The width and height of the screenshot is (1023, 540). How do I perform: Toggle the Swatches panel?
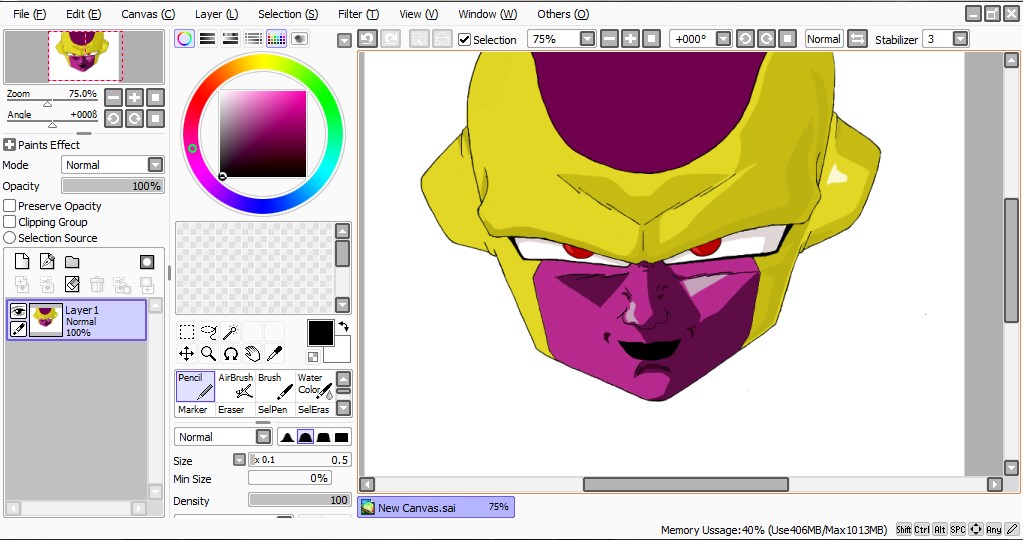pos(276,38)
